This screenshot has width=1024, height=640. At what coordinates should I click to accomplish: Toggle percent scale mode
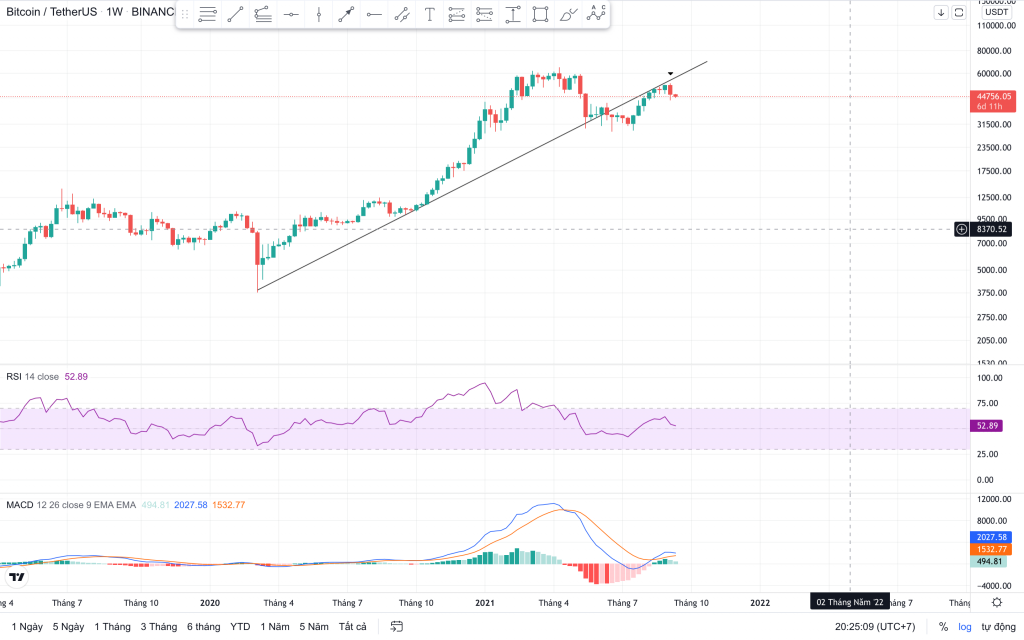[x=943, y=627]
